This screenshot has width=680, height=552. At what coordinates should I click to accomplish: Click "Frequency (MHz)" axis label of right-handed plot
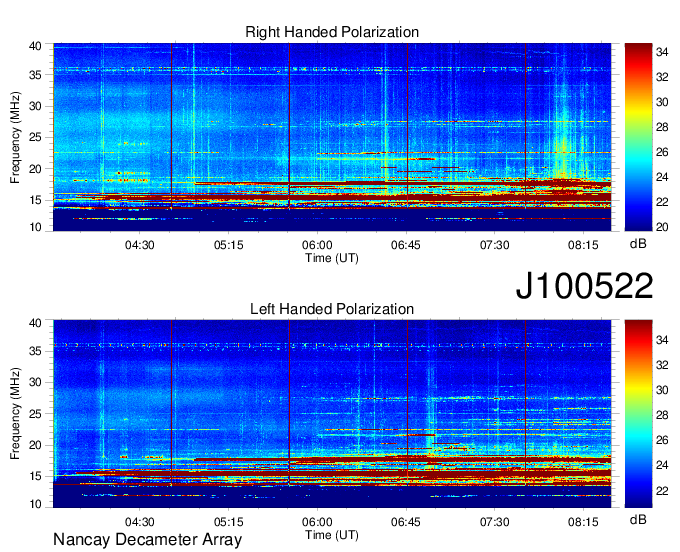(15, 137)
